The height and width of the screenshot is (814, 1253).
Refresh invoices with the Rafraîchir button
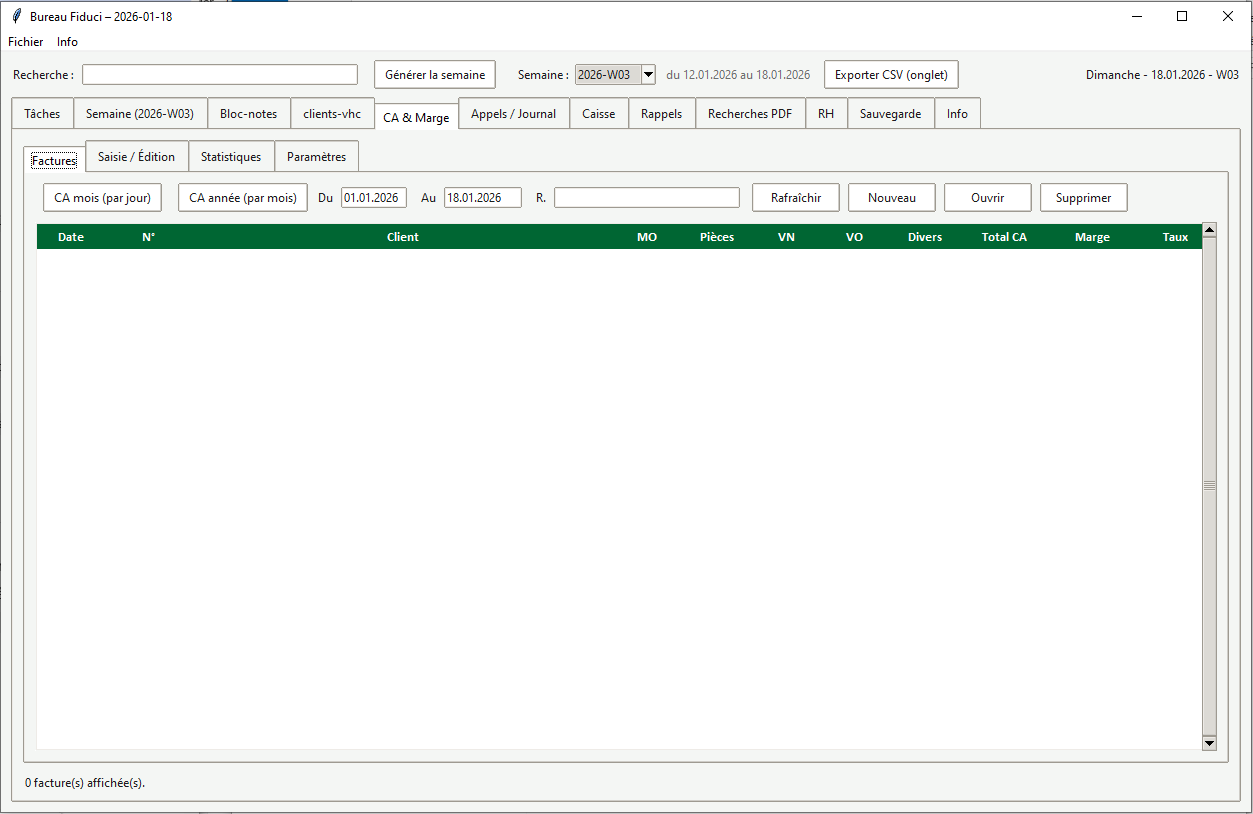pyautogui.click(x=795, y=197)
